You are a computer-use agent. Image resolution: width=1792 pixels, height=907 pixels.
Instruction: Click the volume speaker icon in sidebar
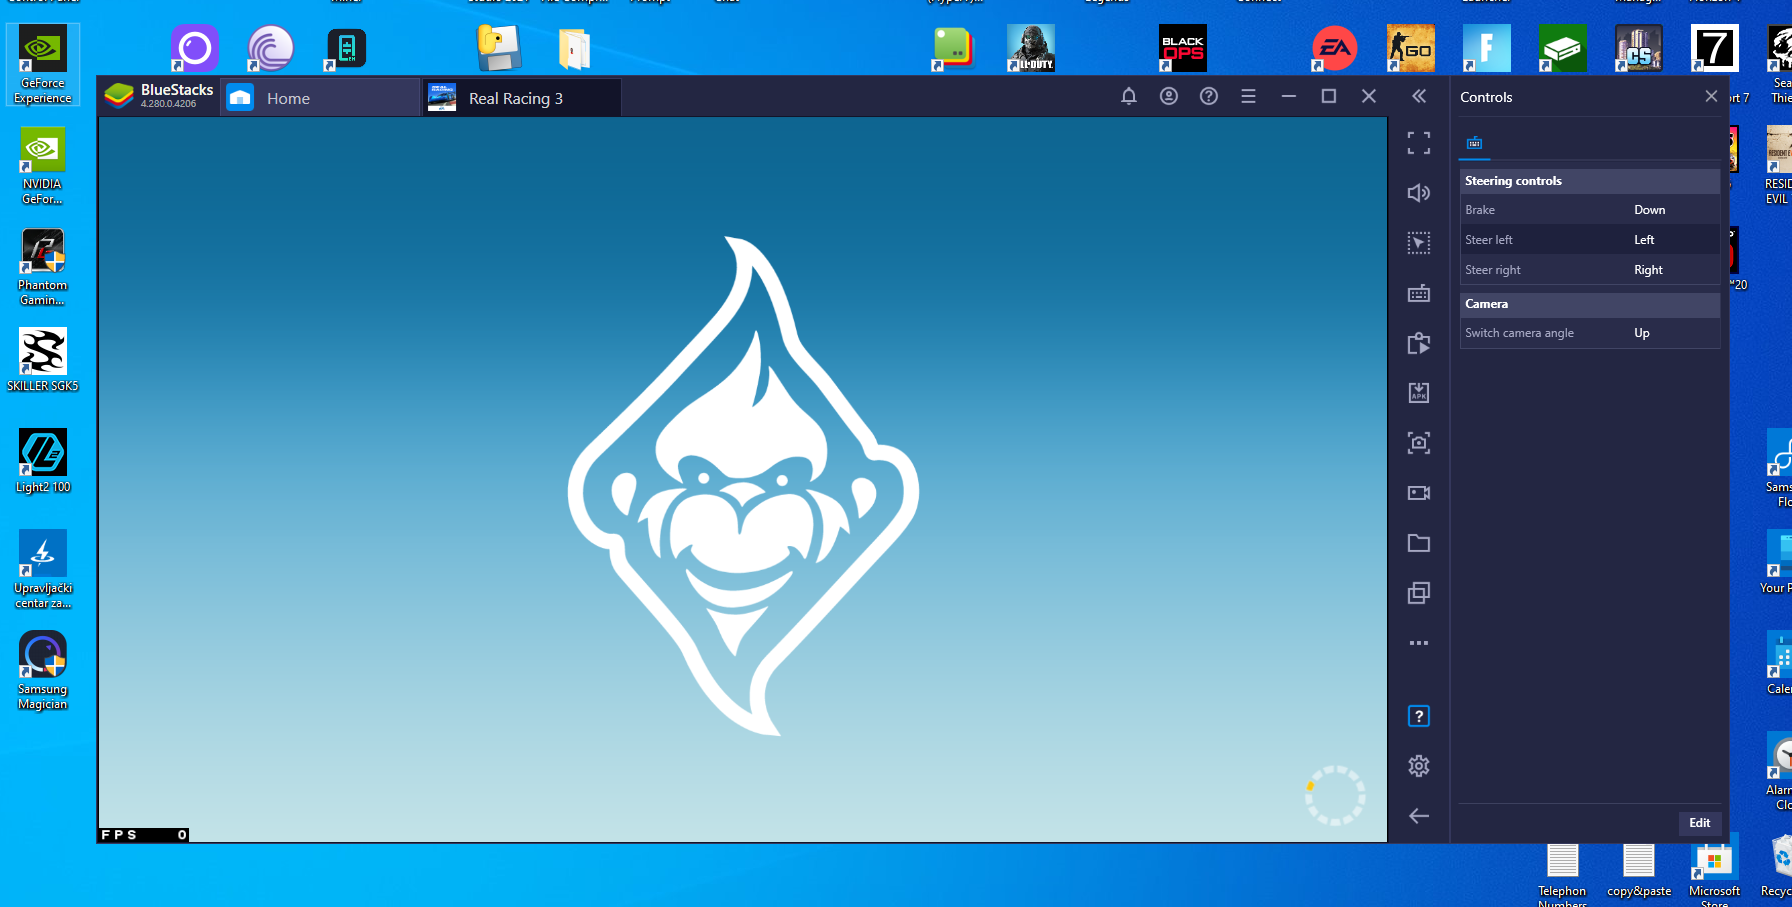1419,193
